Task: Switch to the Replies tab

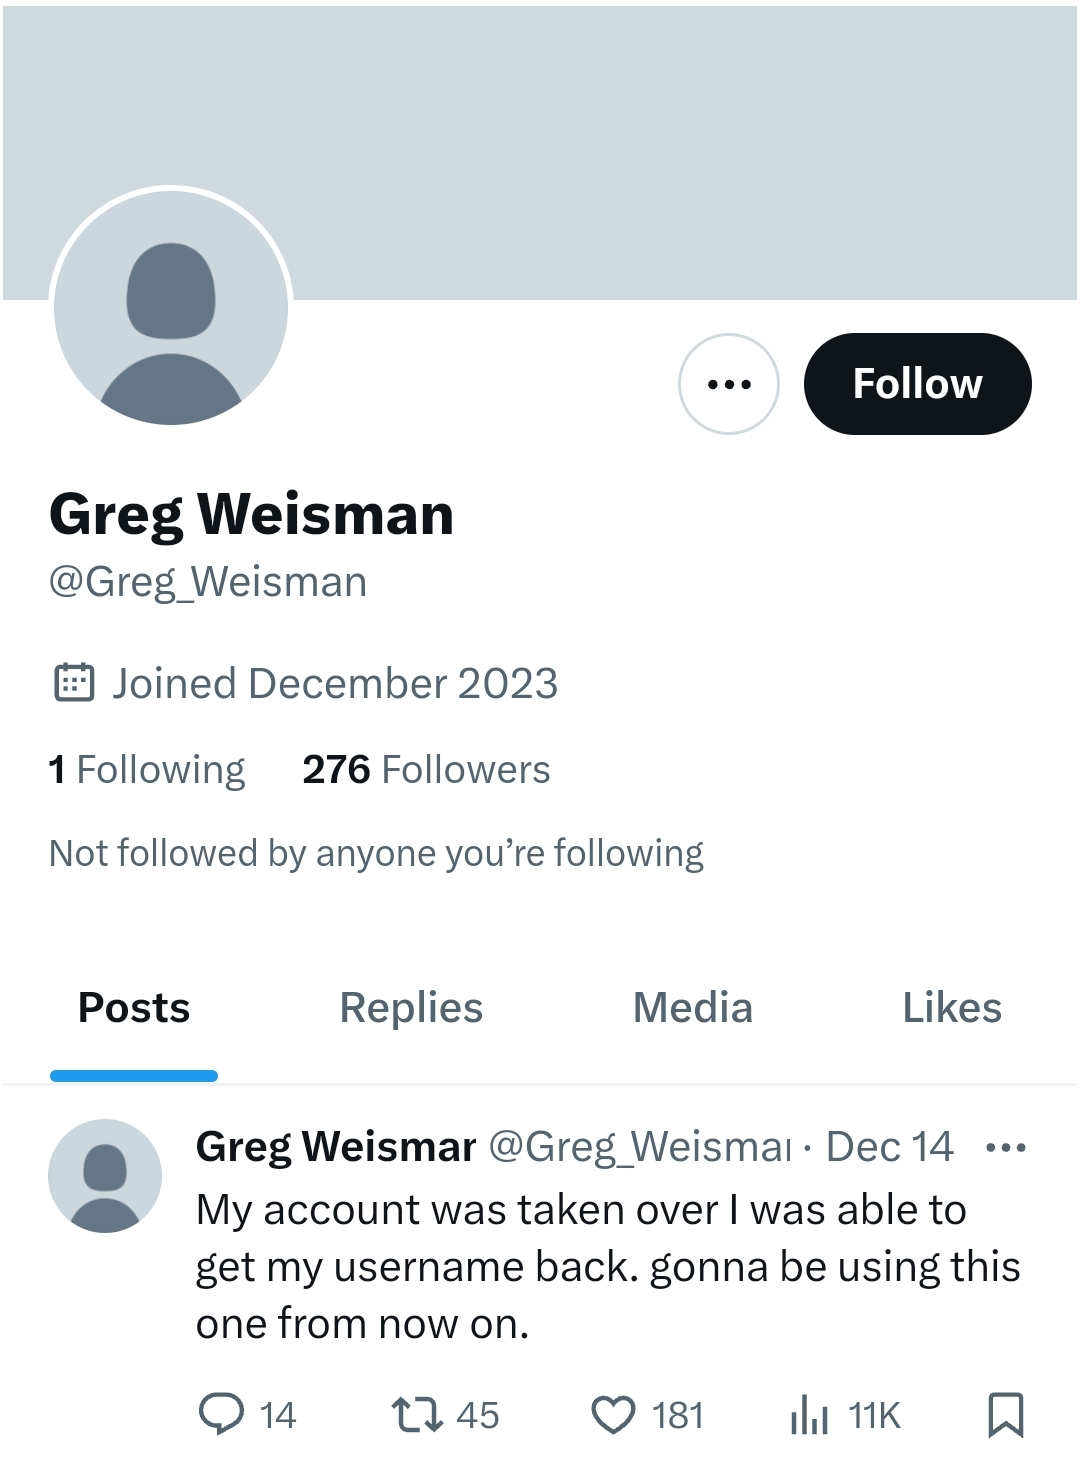Action: pos(411,1008)
